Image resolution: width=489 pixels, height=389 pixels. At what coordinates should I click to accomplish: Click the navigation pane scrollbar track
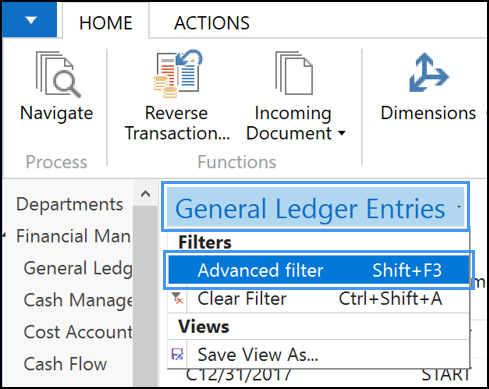click(145, 296)
